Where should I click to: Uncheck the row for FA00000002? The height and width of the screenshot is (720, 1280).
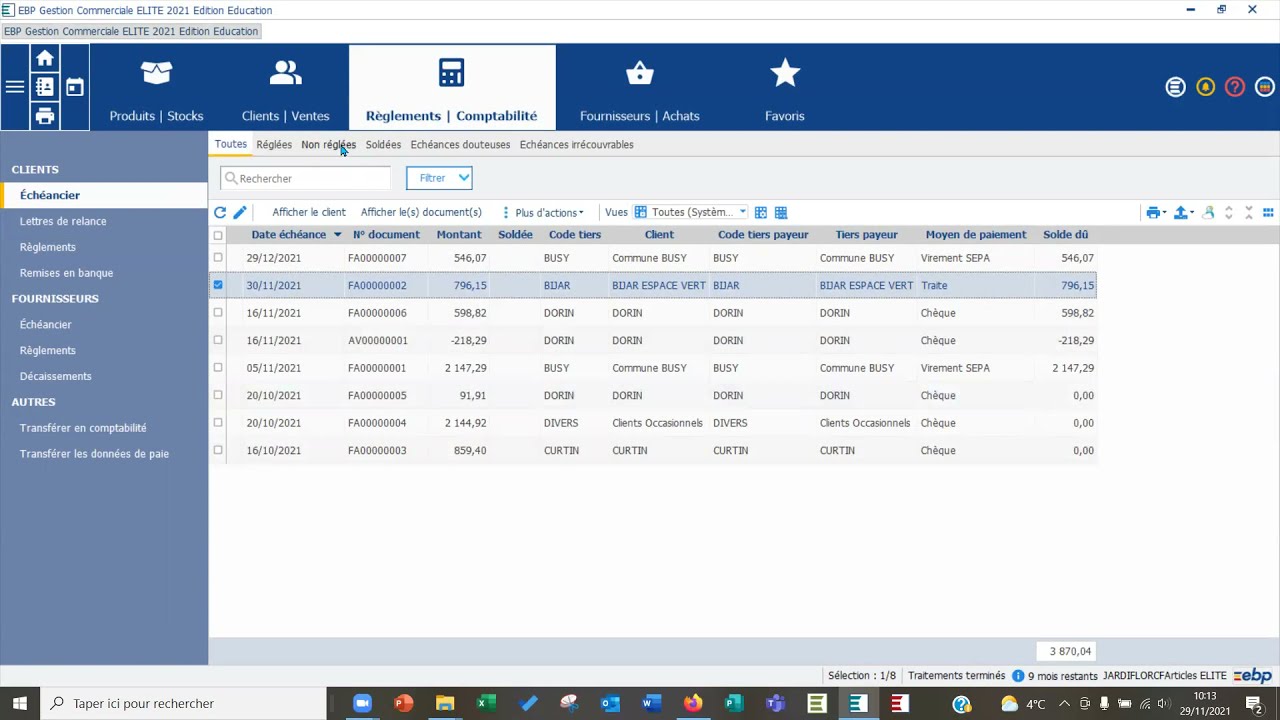point(218,285)
